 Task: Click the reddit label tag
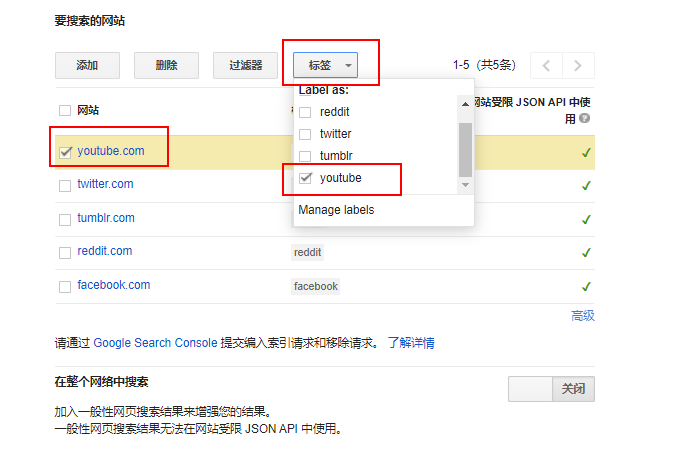[x=307, y=252]
